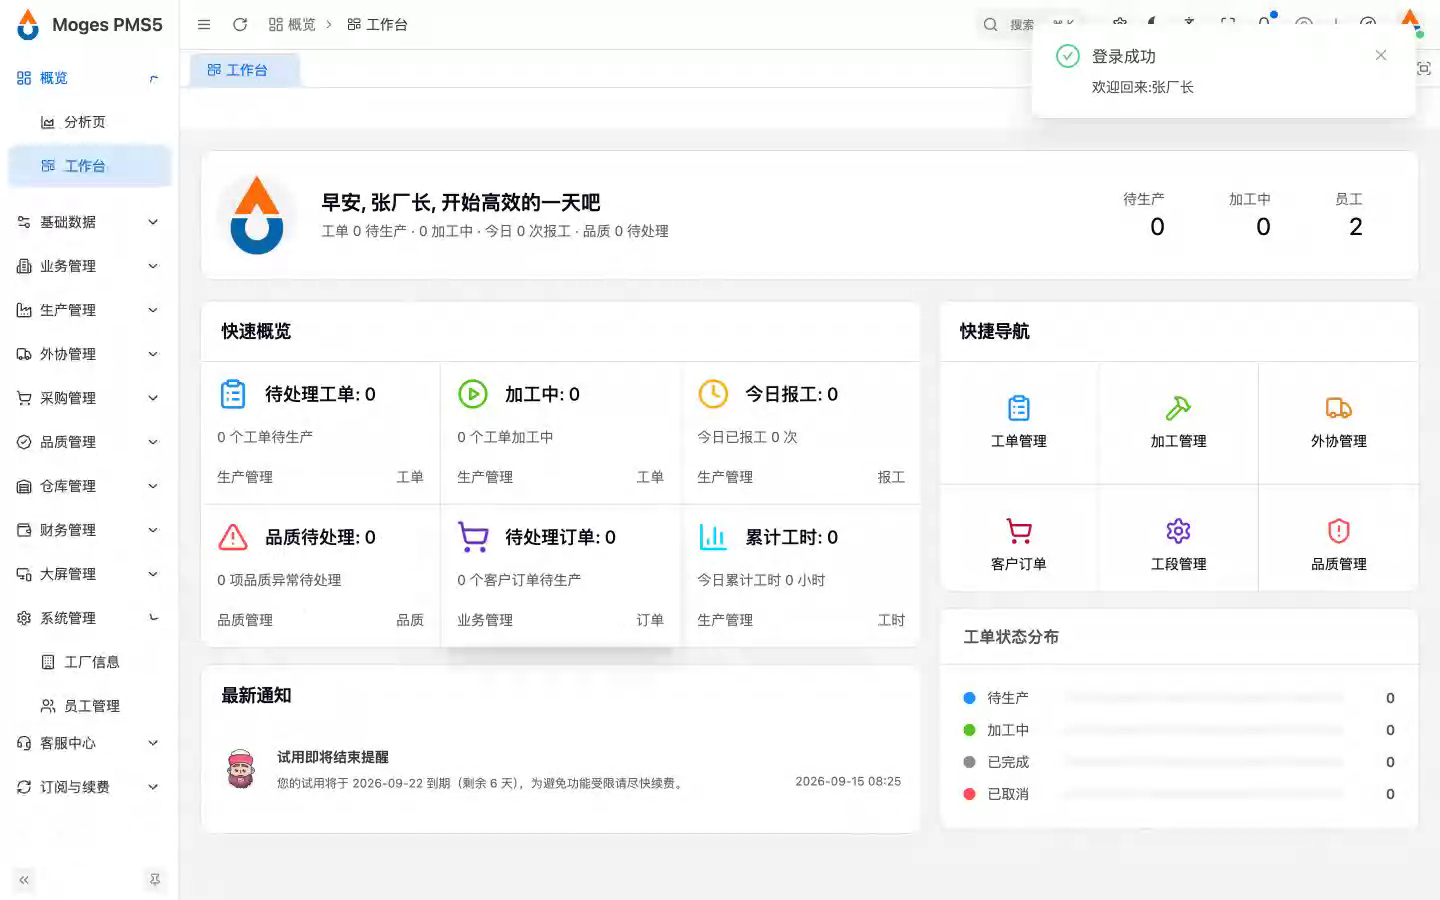Click the greeting 早安, 张厂长 heading
The height and width of the screenshot is (900, 1440).
461,203
